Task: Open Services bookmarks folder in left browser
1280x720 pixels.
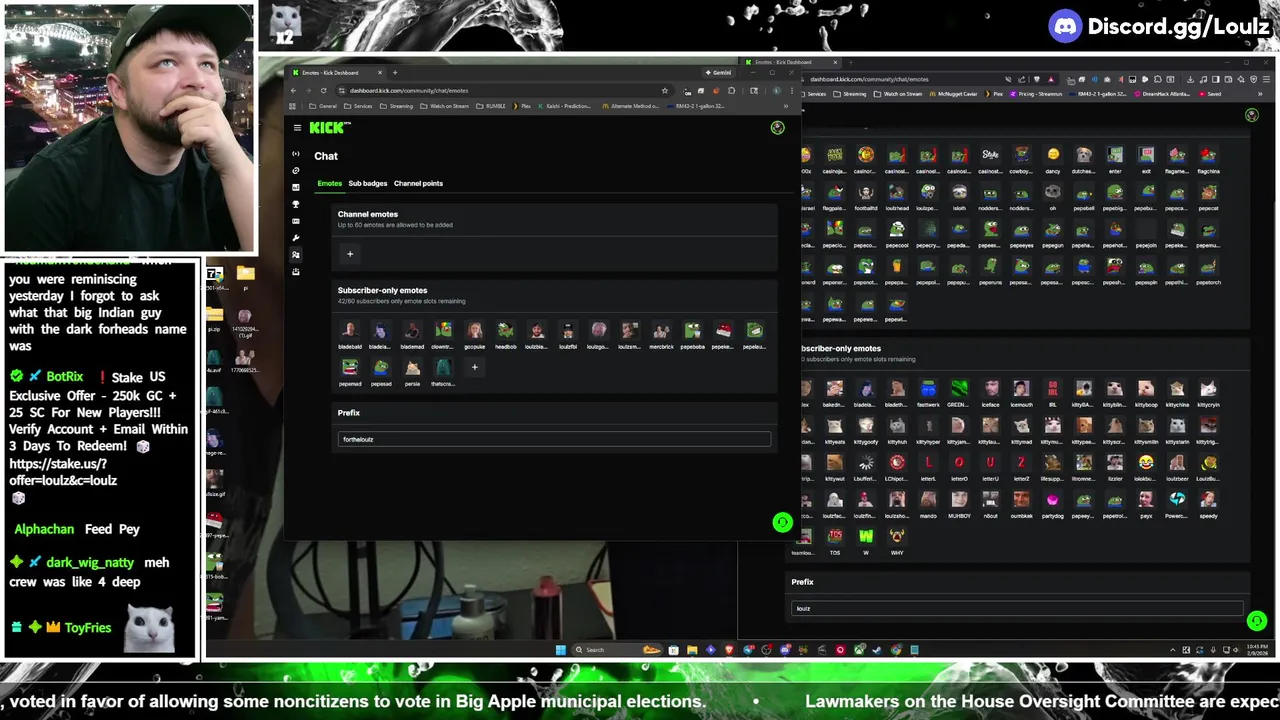Action: [x=358, y=106]
